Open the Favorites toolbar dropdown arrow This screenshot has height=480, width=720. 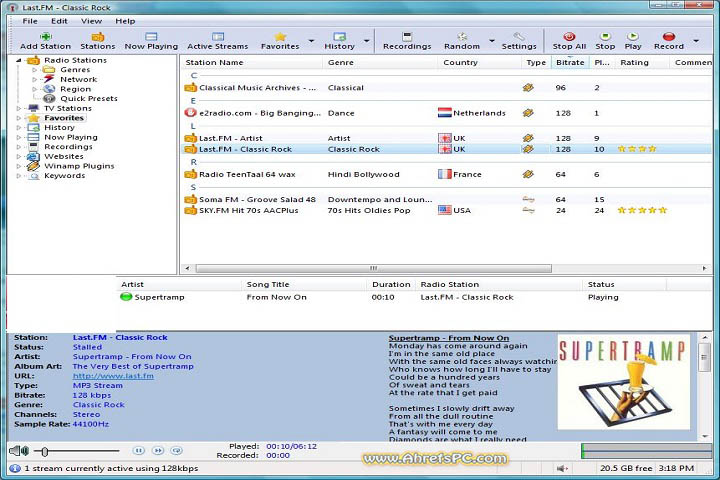pos(311,41)
